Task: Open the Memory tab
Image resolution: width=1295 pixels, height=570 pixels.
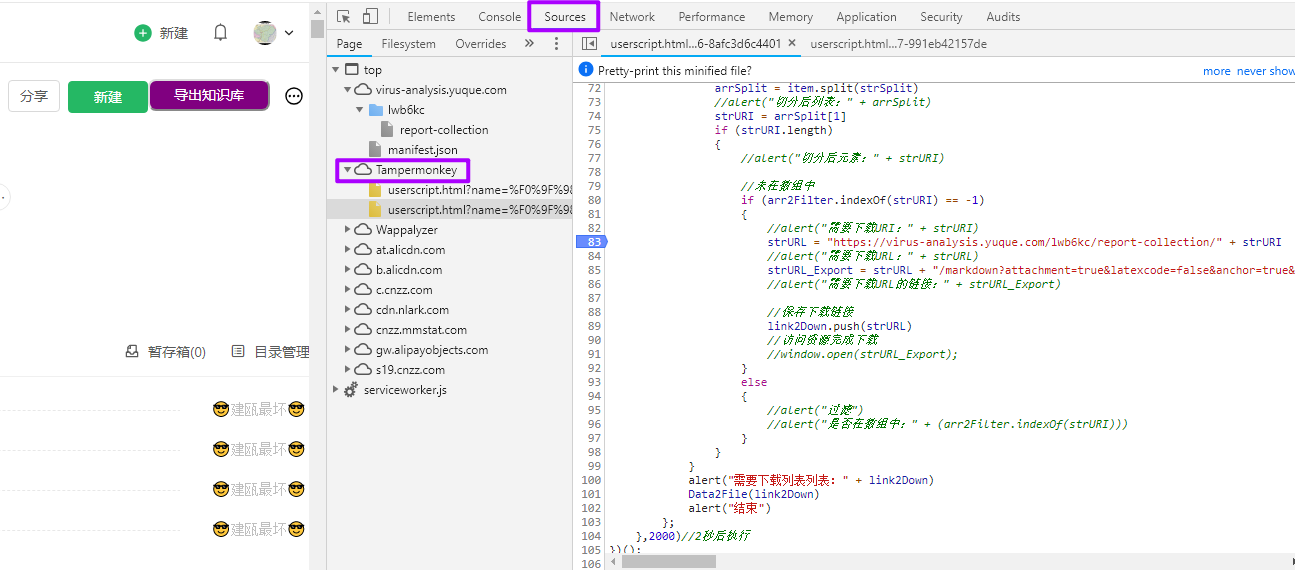Action: click(790, 17)
